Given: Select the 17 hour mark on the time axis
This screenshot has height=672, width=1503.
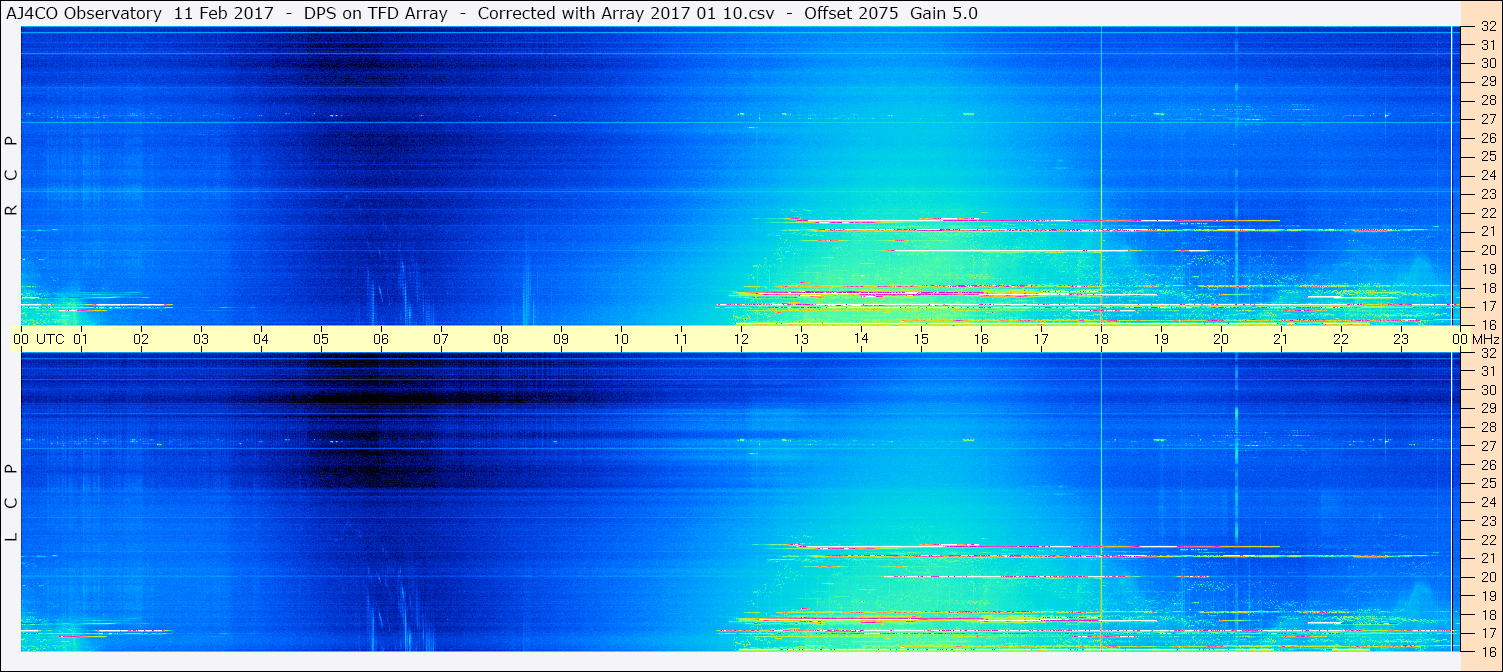Looking at the screenshot, I should point(1041,340).
